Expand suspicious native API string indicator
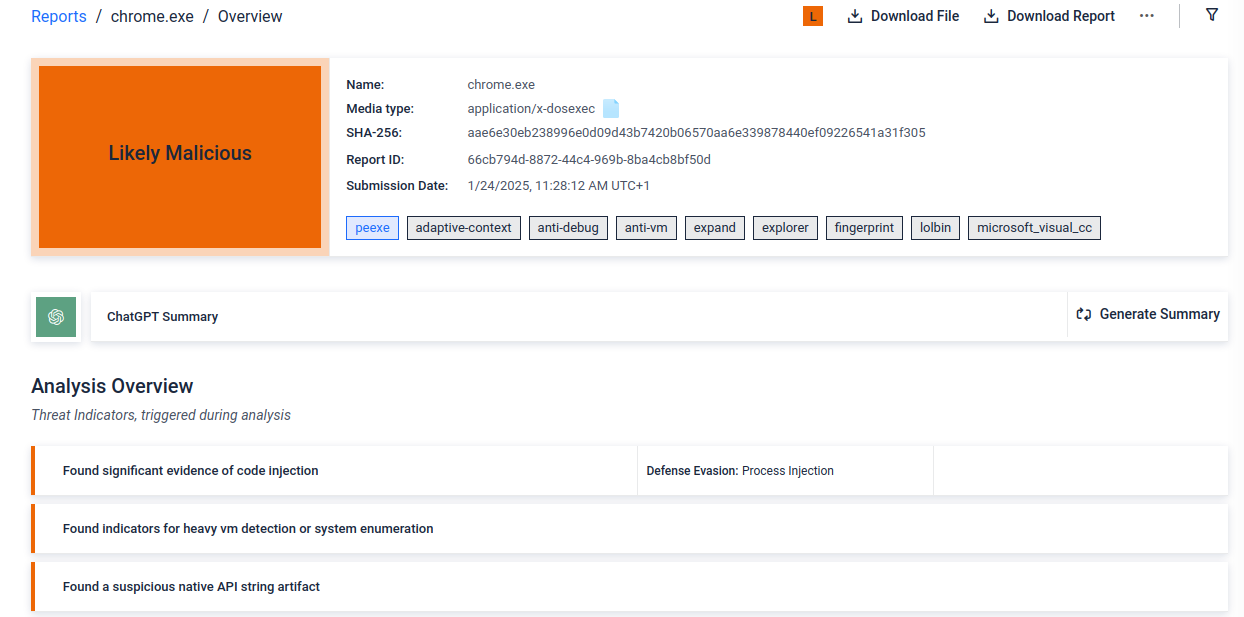The width and height of the screenshot is (1244, 617). [x=629, y=587]
